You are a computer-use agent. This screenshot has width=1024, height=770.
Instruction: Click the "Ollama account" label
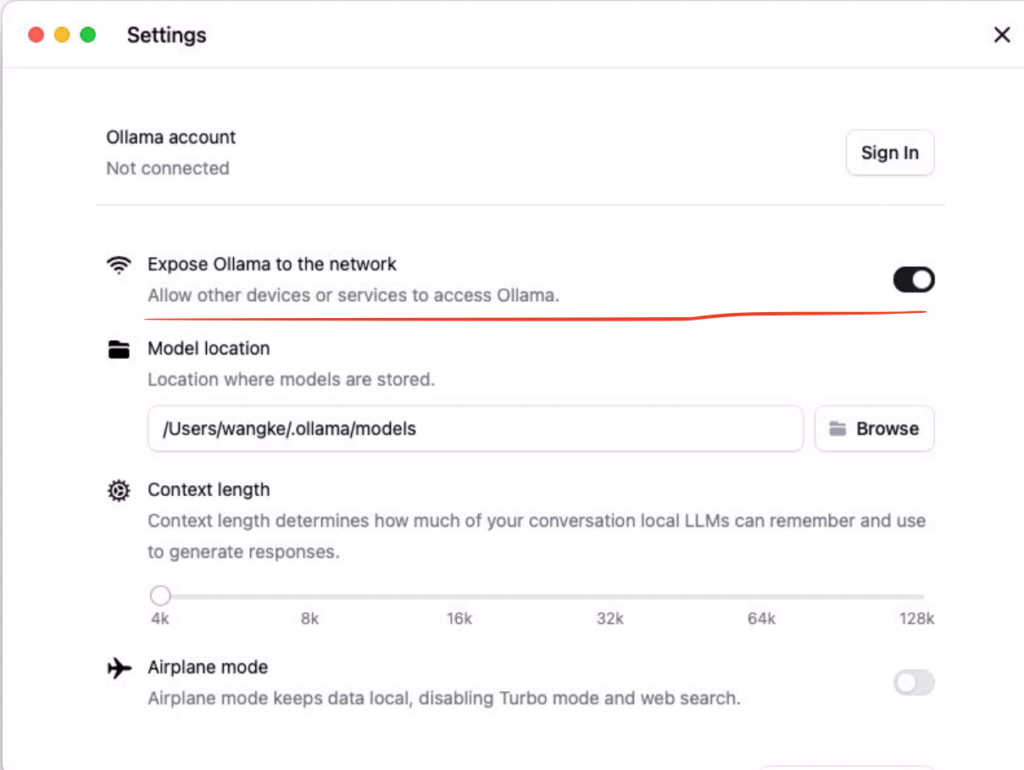click(x=171, y=137)
